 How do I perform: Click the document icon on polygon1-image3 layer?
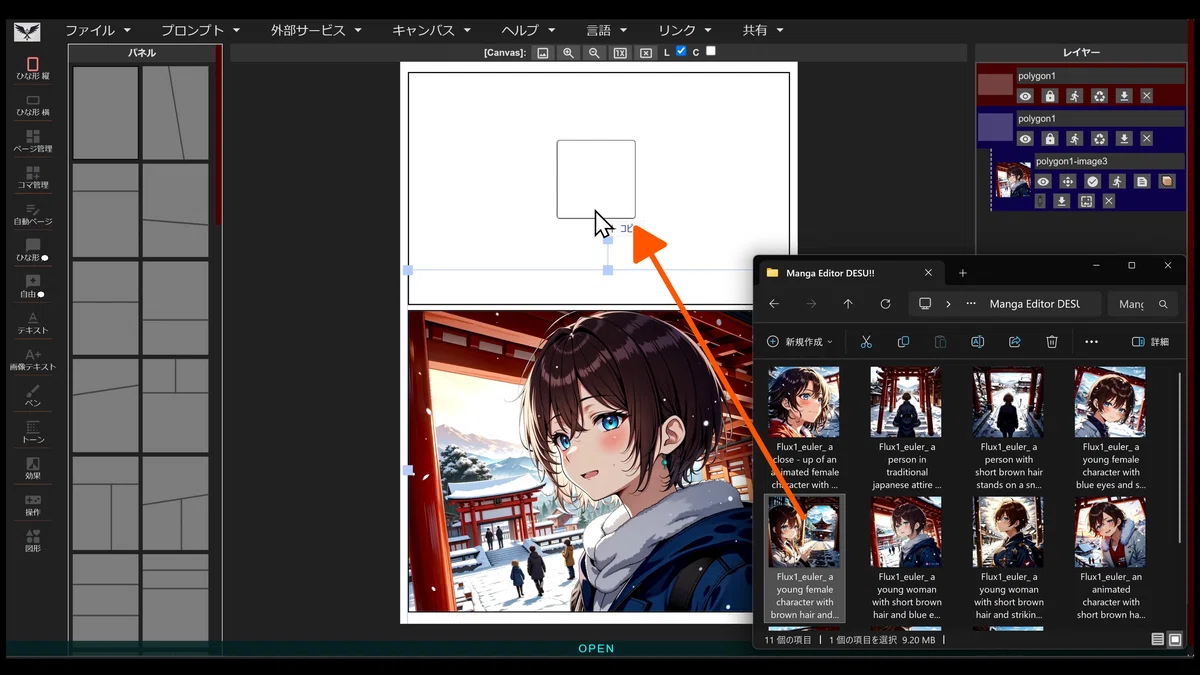pos(1142,182)
